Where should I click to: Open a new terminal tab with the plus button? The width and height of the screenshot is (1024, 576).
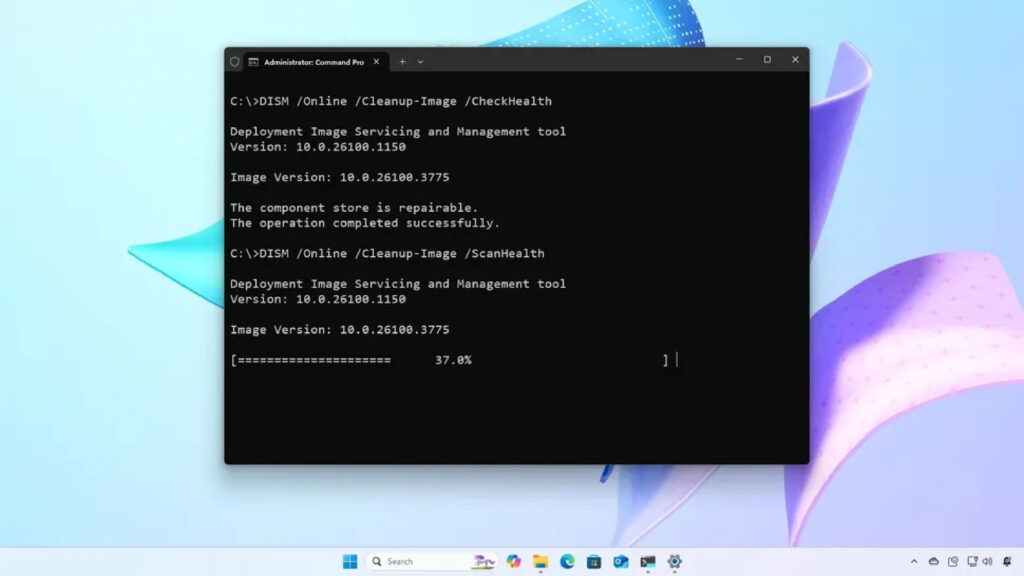tap(402, 61)
